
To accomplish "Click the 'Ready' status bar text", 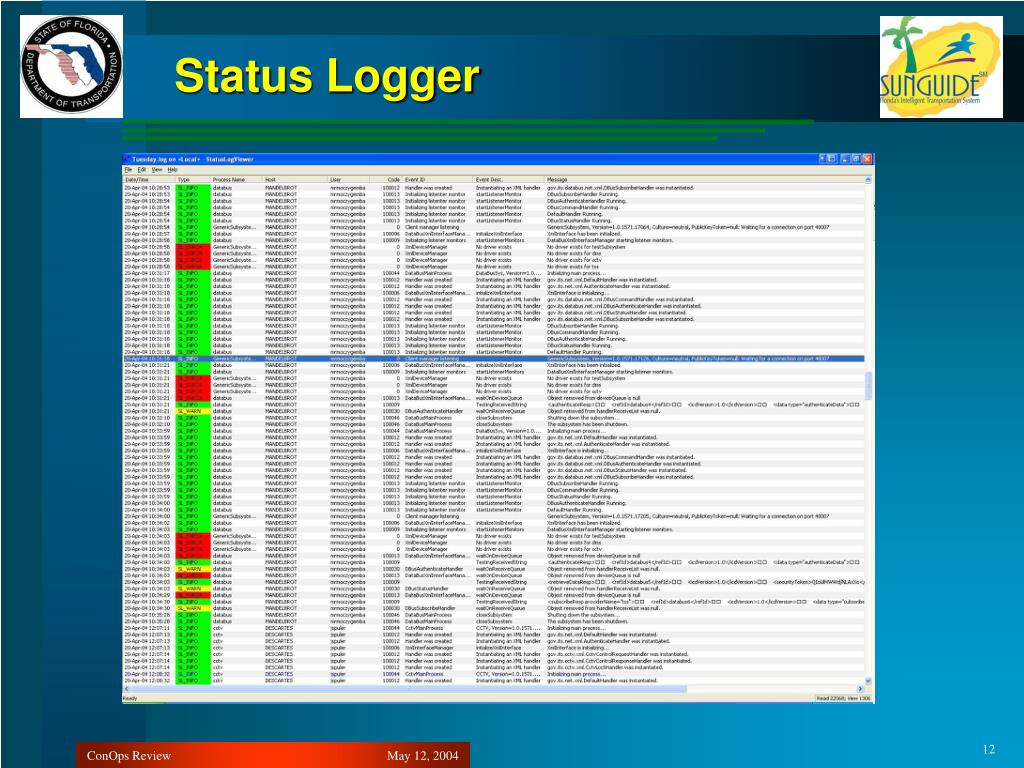I will [x=130, y=698].
